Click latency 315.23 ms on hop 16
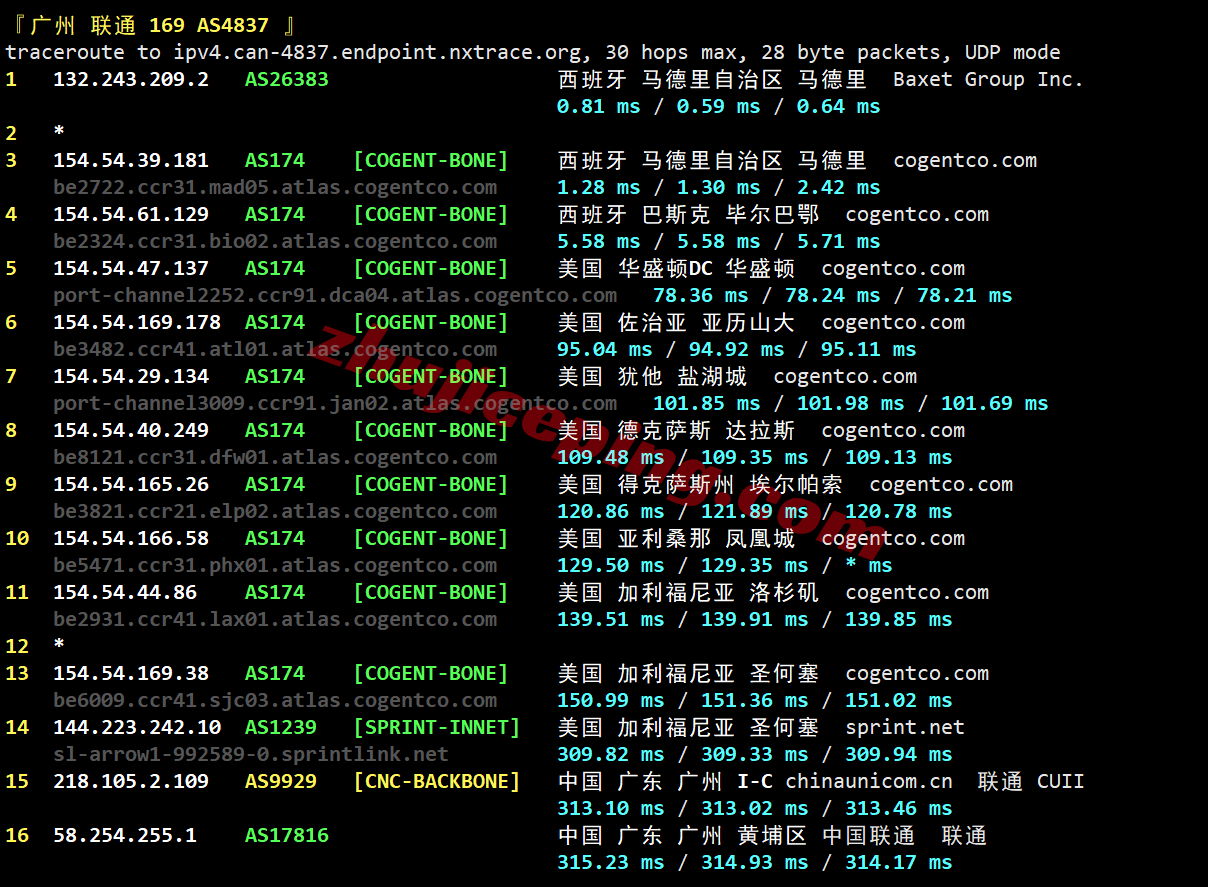 (610, 862)
